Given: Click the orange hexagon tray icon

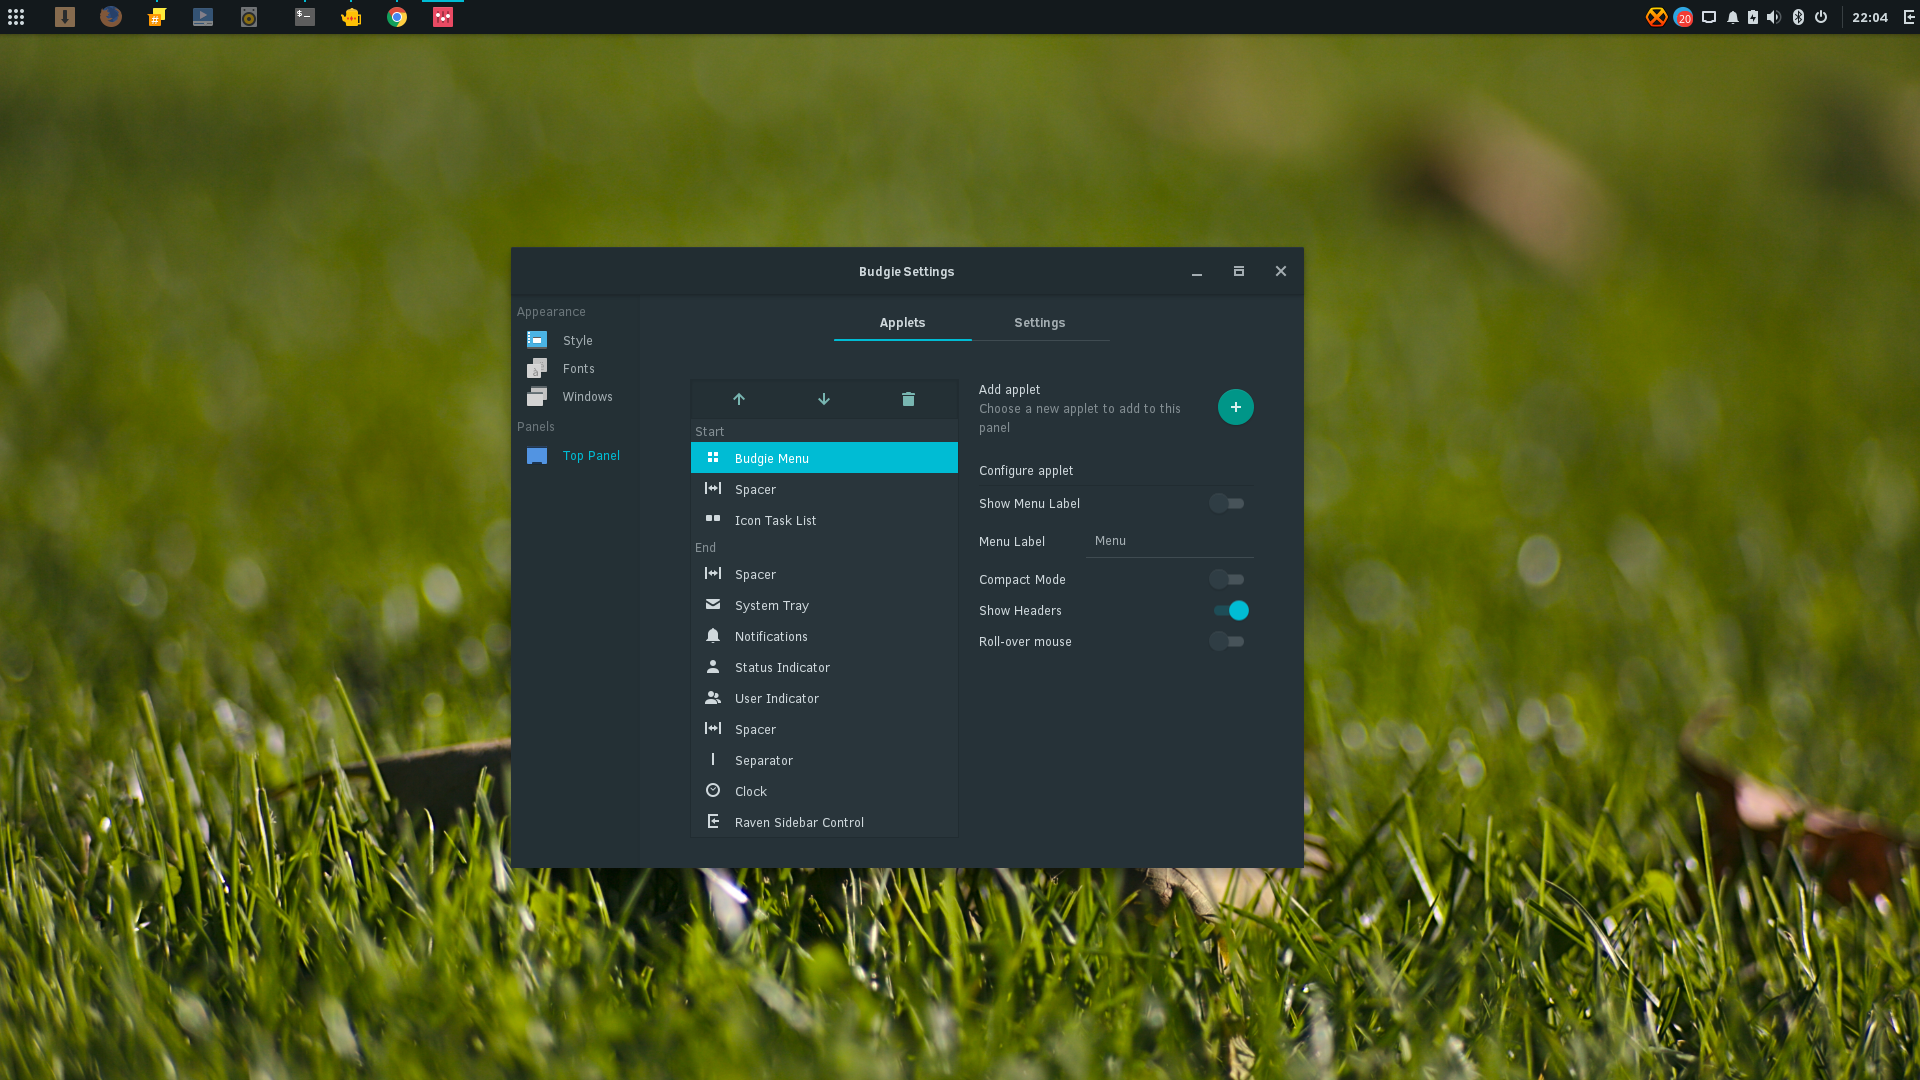Looking at the screenshot, I should point(1657,17).
